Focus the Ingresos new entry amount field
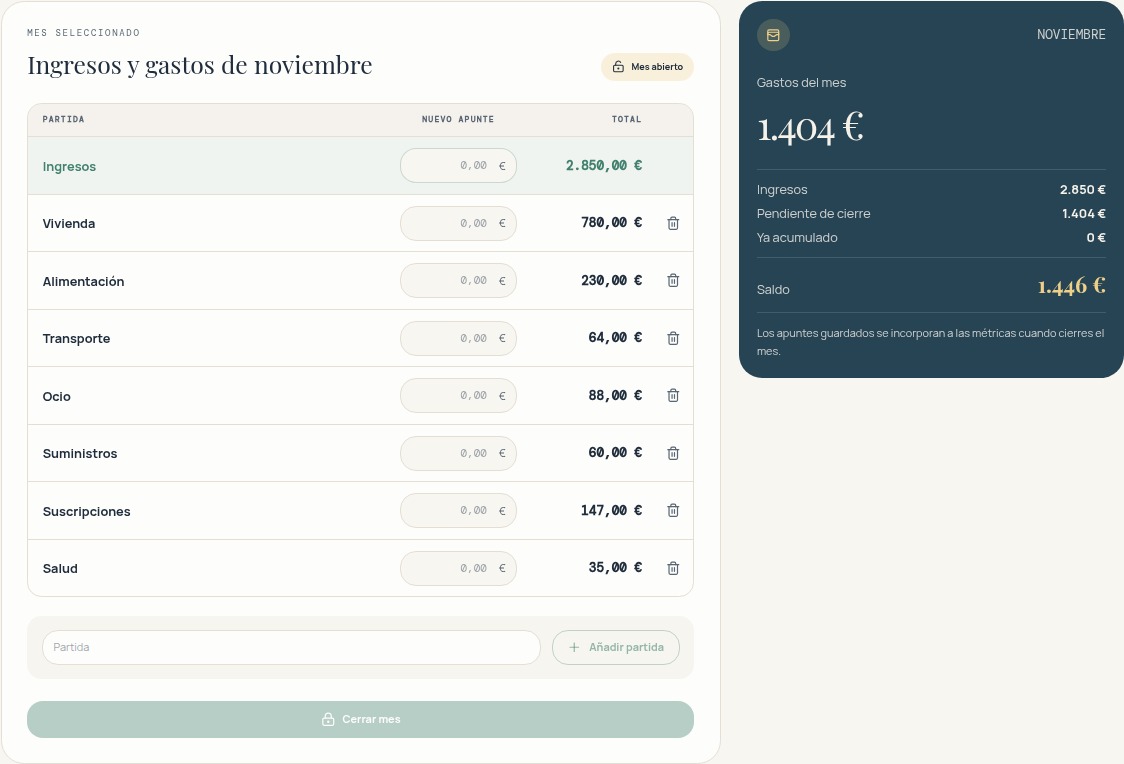Screen dimensions: 1124x764 coord(458,166)
